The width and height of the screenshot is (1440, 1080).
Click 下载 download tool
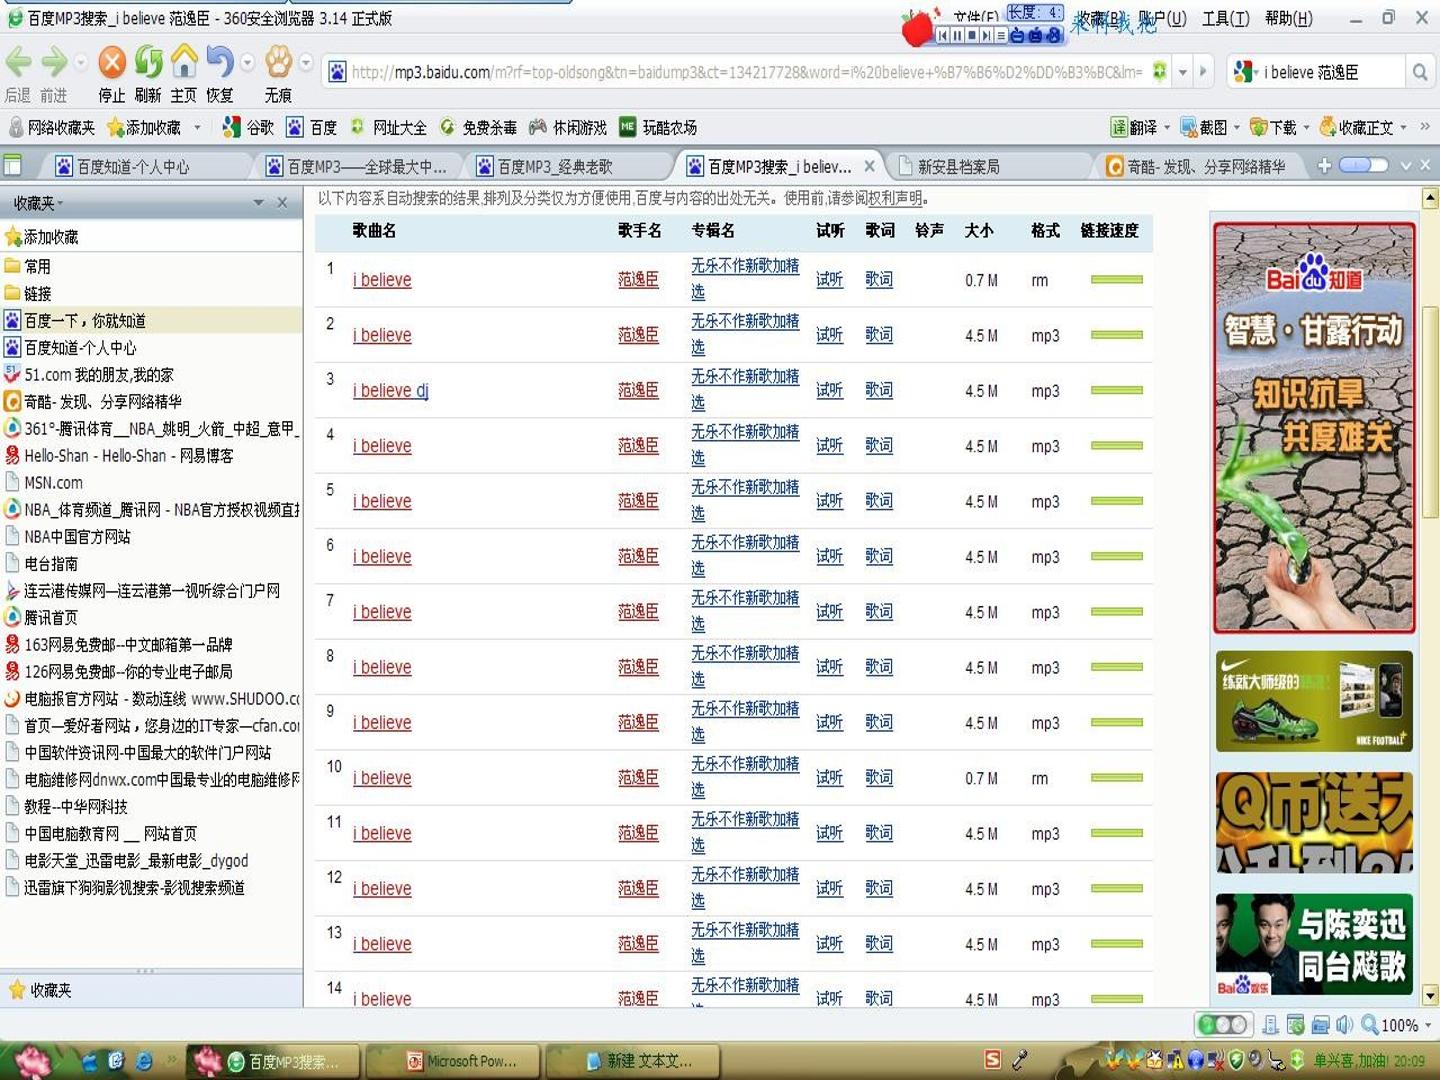pyautogui.click(x=1273, y=127)
